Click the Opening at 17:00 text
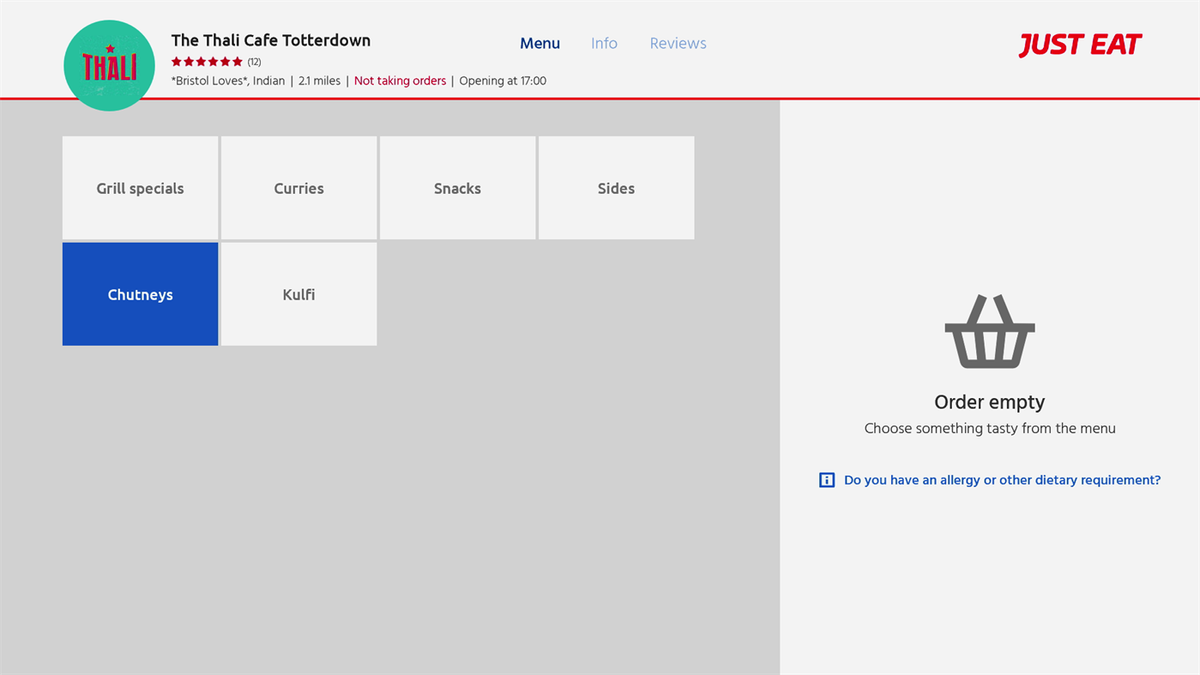 pos(503,81)
